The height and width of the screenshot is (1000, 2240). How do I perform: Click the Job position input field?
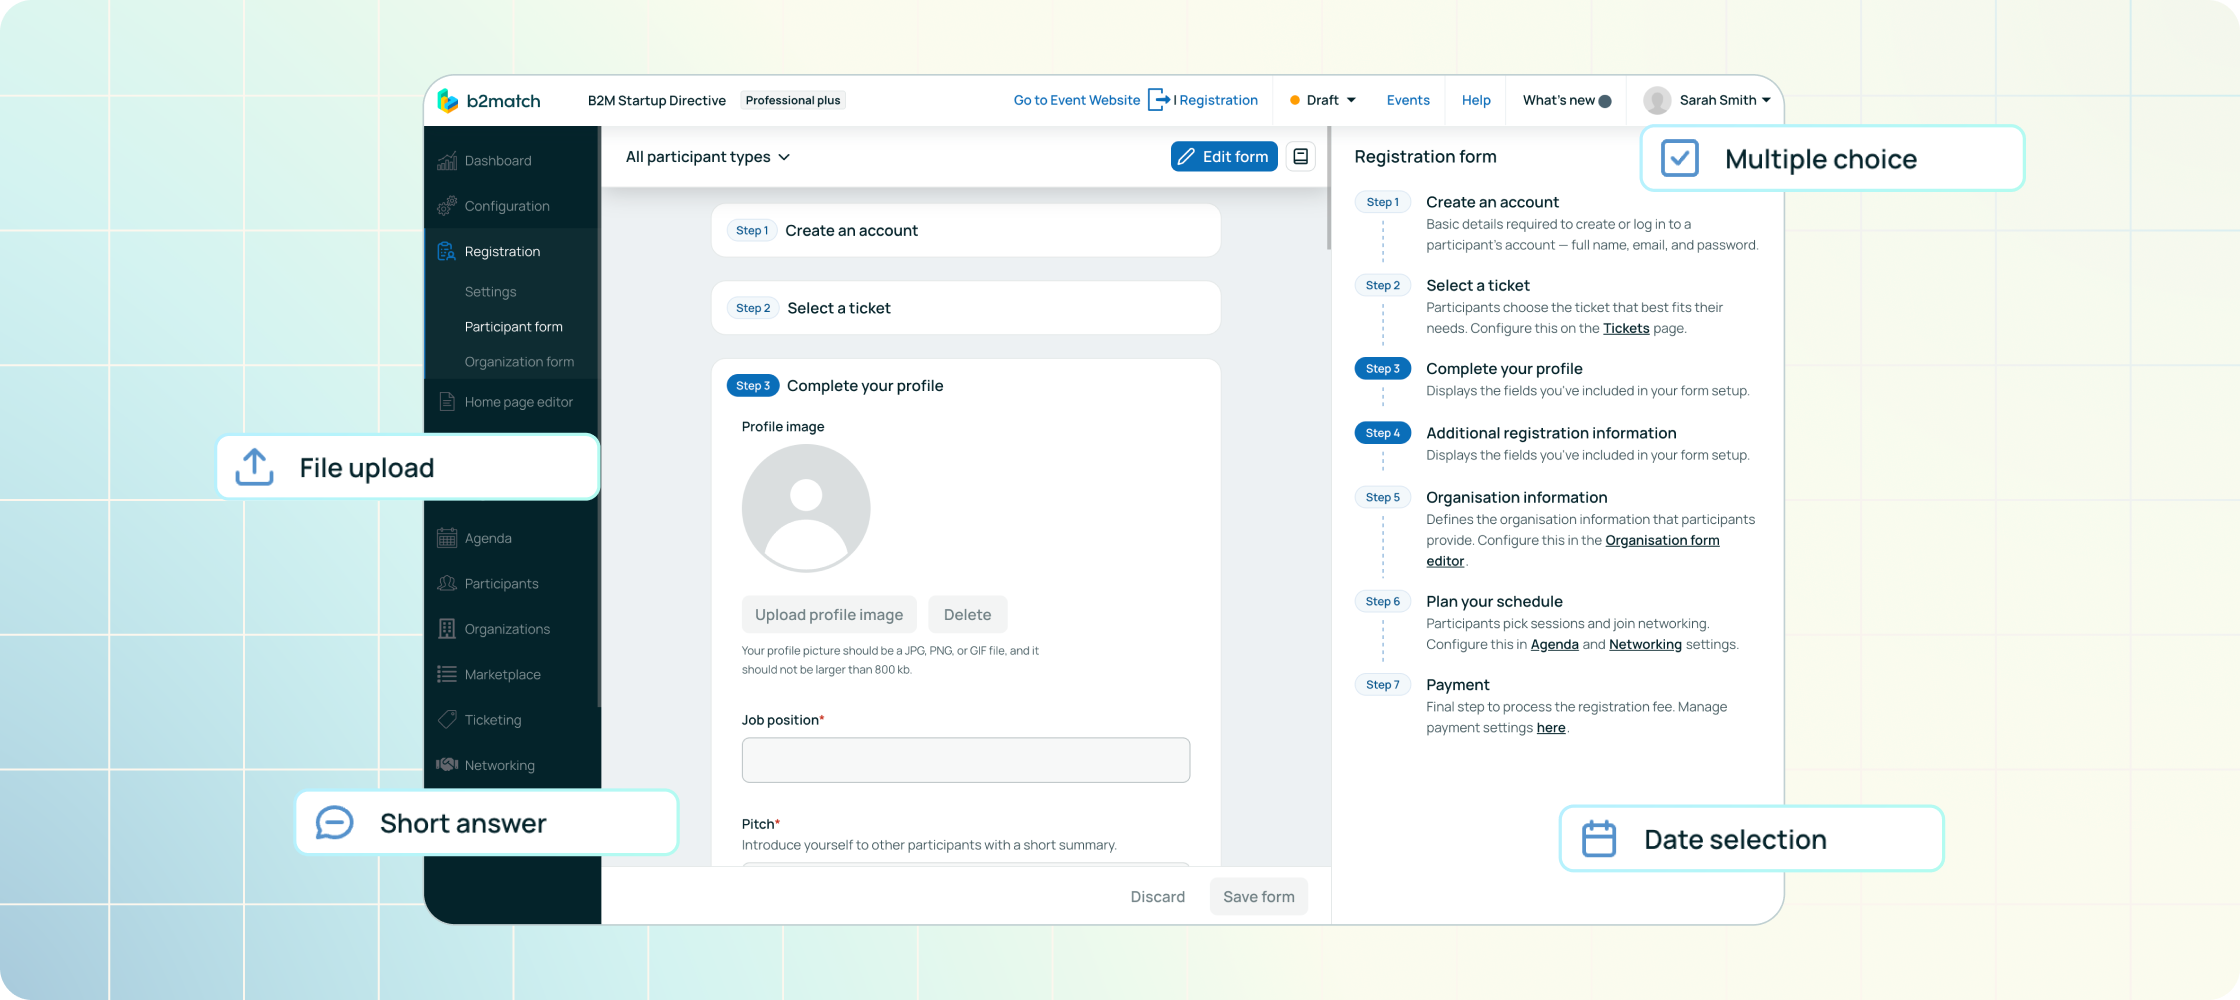tap(965, 760)
